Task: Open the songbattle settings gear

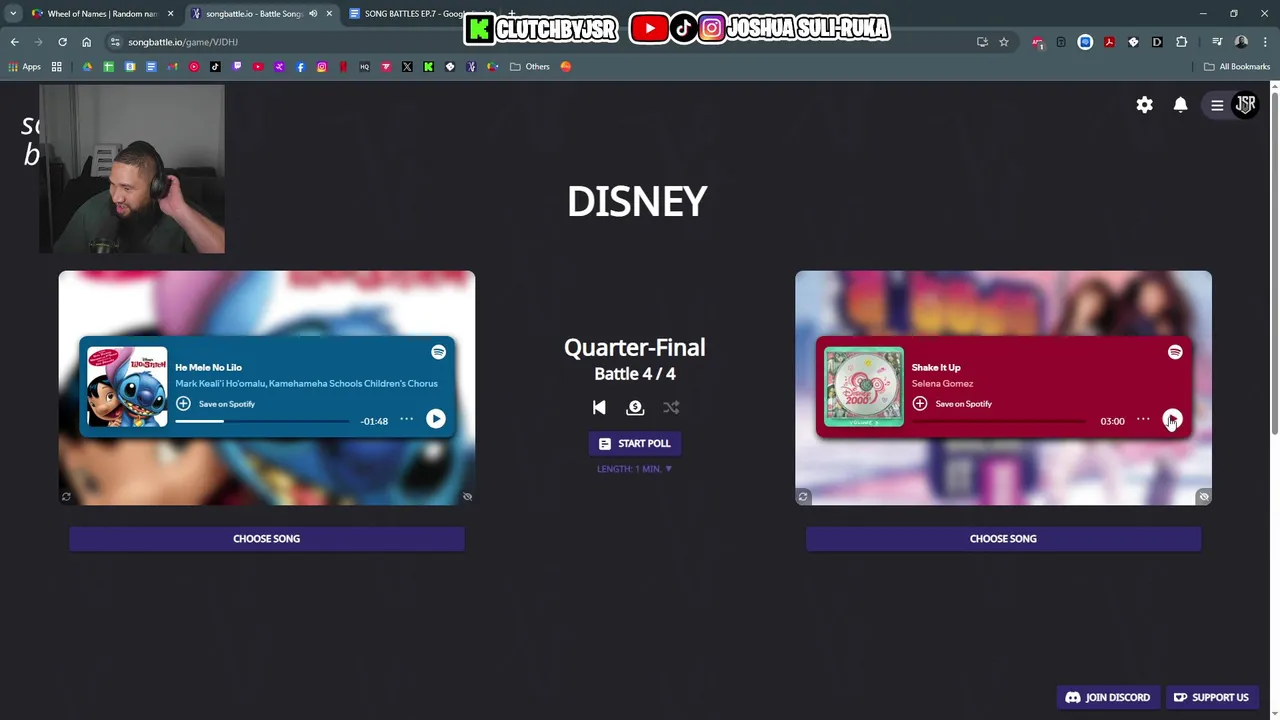Action: [1145, 105]
